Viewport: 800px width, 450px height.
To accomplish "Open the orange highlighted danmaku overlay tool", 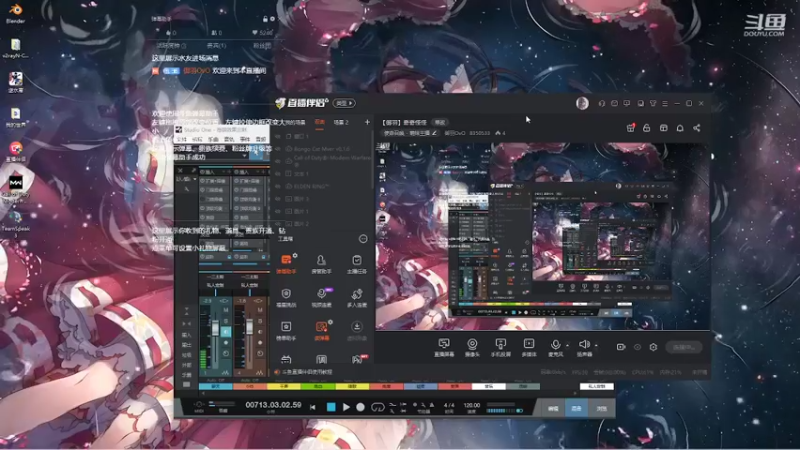I will pyautogui.click(x=321, y=330).
